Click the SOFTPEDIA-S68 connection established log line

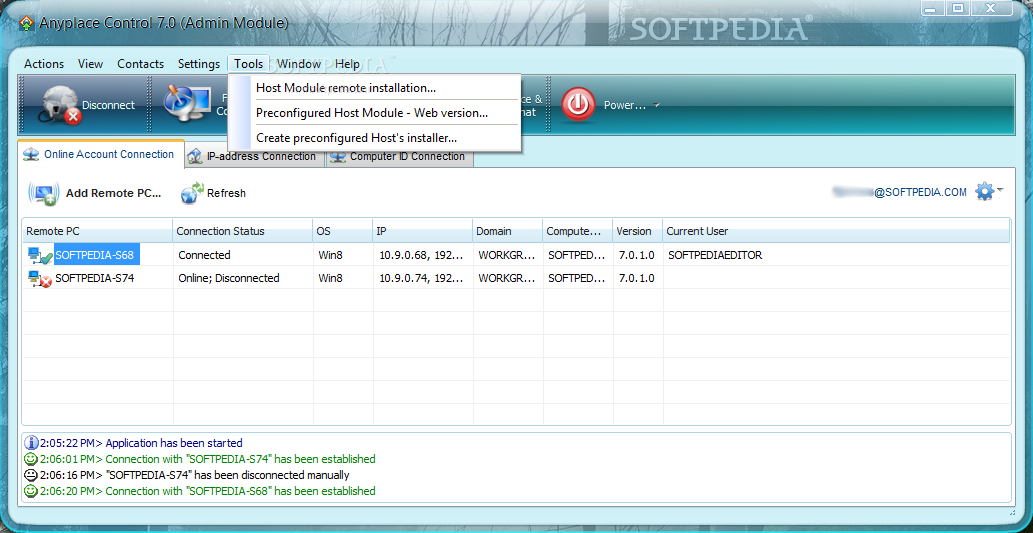(208, 491)
